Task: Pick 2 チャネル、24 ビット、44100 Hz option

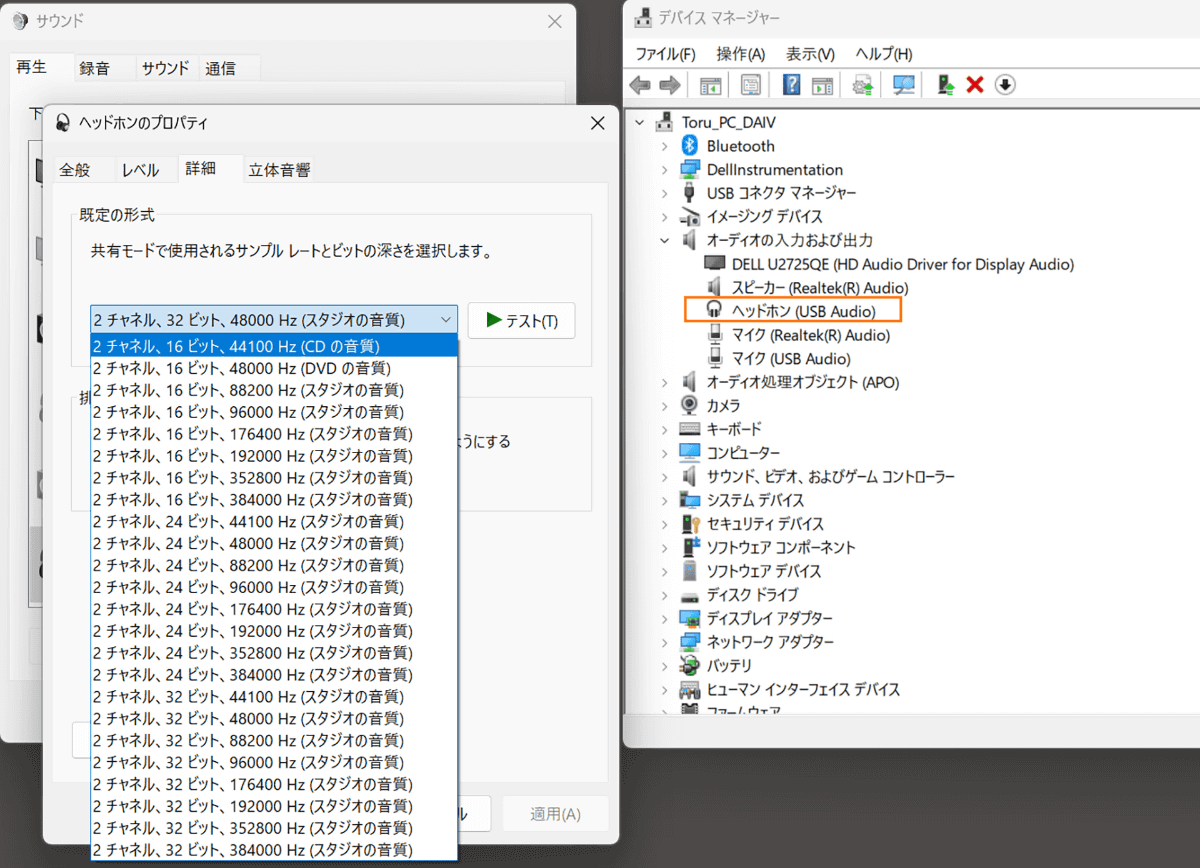Action: click(274, 521)
